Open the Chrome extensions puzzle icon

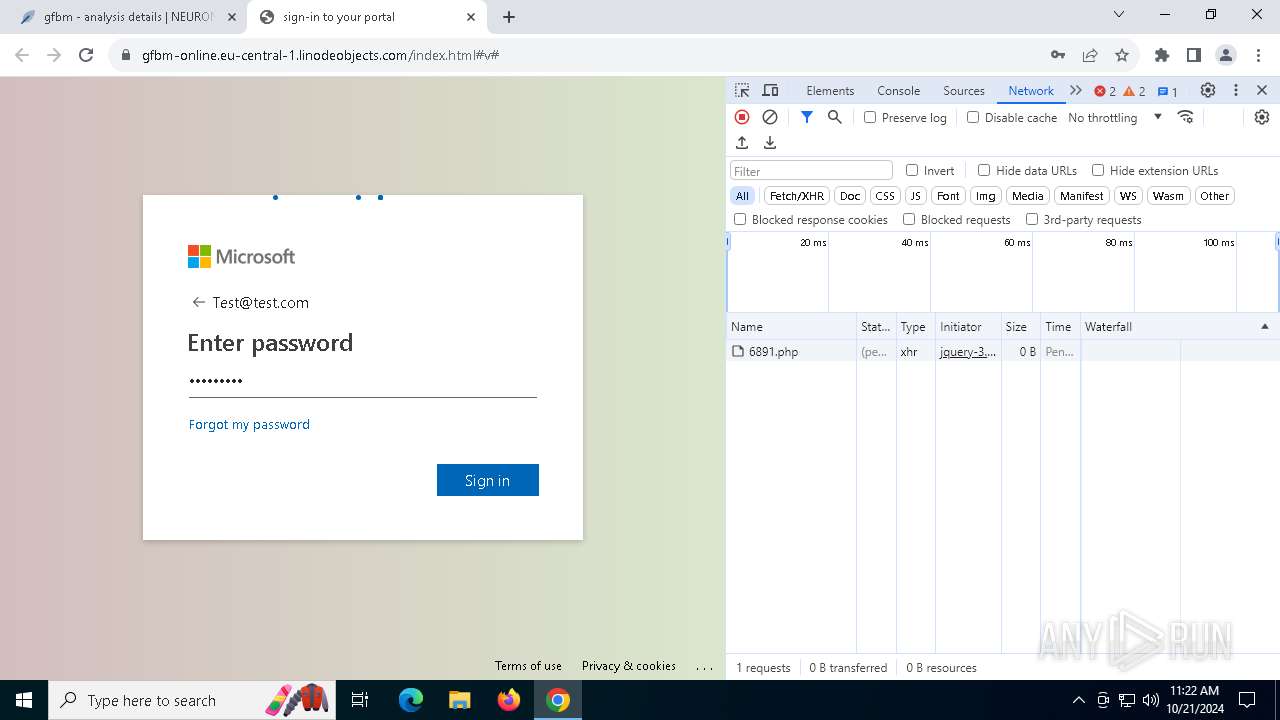(1162, 55)
